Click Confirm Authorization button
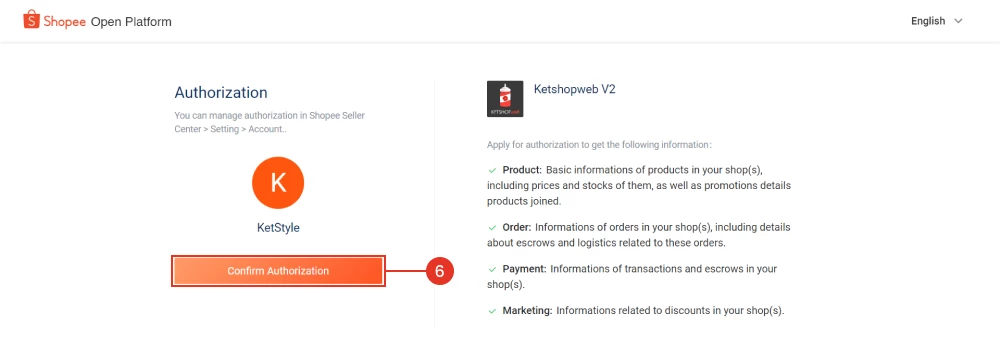The width and height of the screenshot is (1000, 362). pyautogui.click(x=278, y=271)
